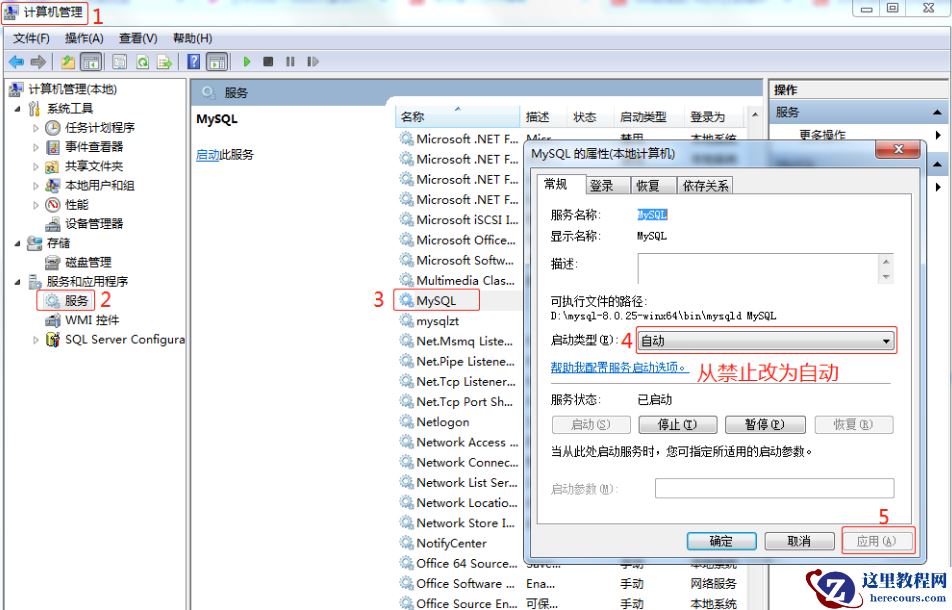
Task: Click the Stop service square icon
Action: pos(267,61)
